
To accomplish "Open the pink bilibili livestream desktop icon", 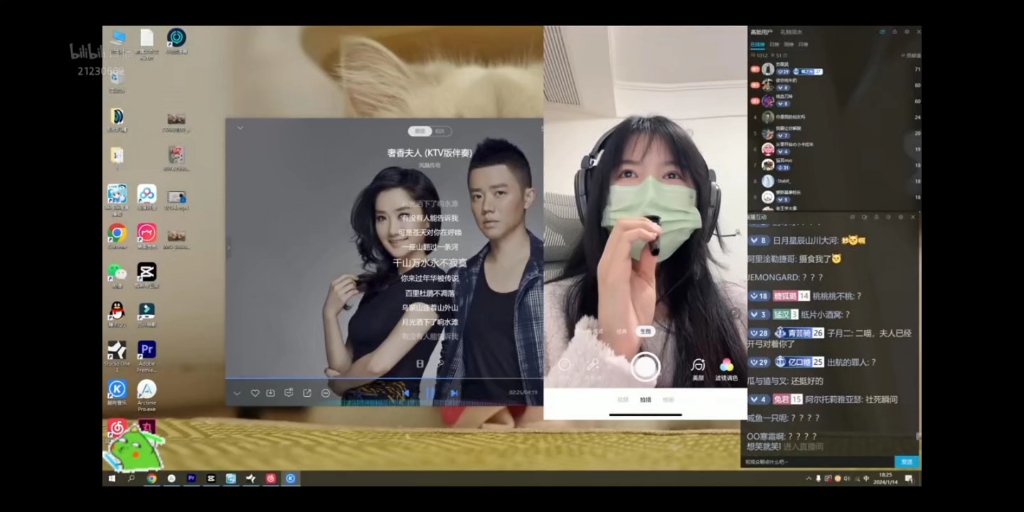I will tap(147, 236).
